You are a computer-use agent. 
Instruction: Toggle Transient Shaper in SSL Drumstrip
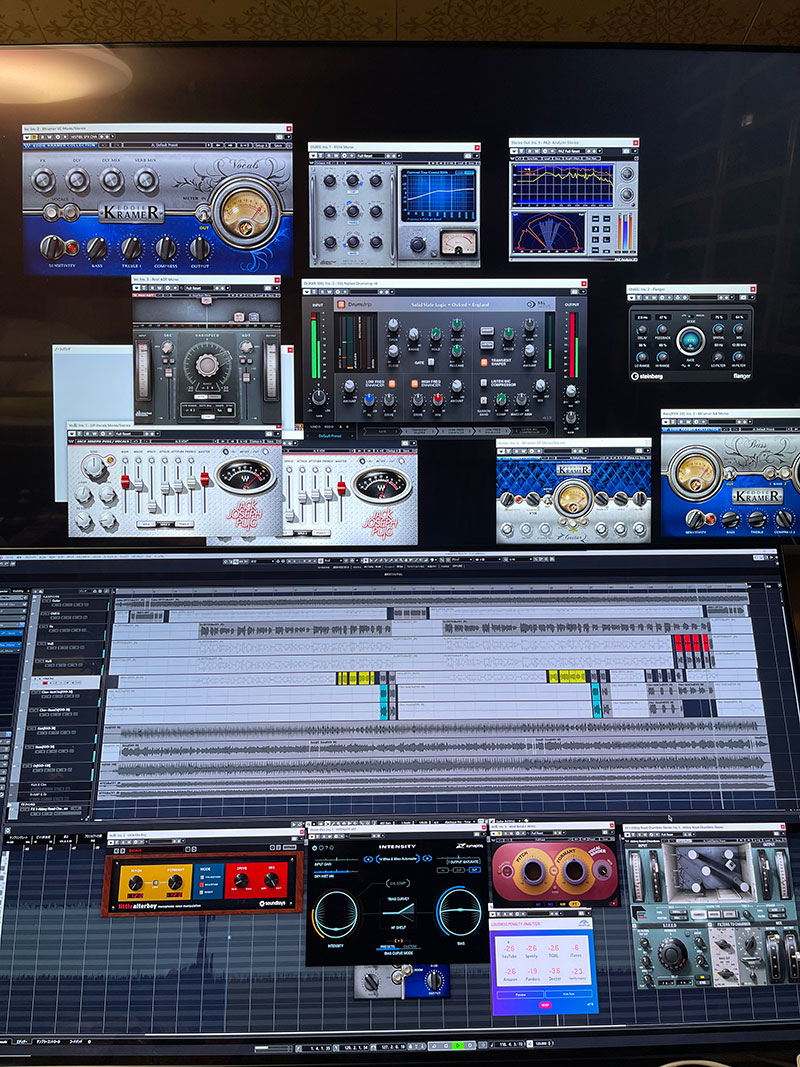[x=484, y=362]
